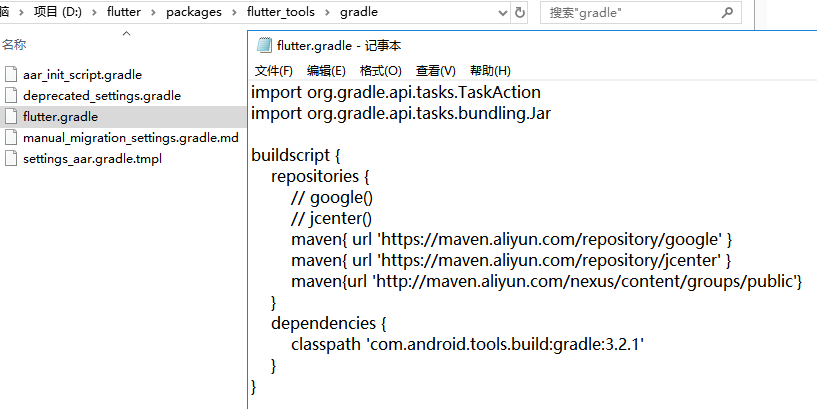Click the deprecated_settings.gradle file icon

point(11,95)
